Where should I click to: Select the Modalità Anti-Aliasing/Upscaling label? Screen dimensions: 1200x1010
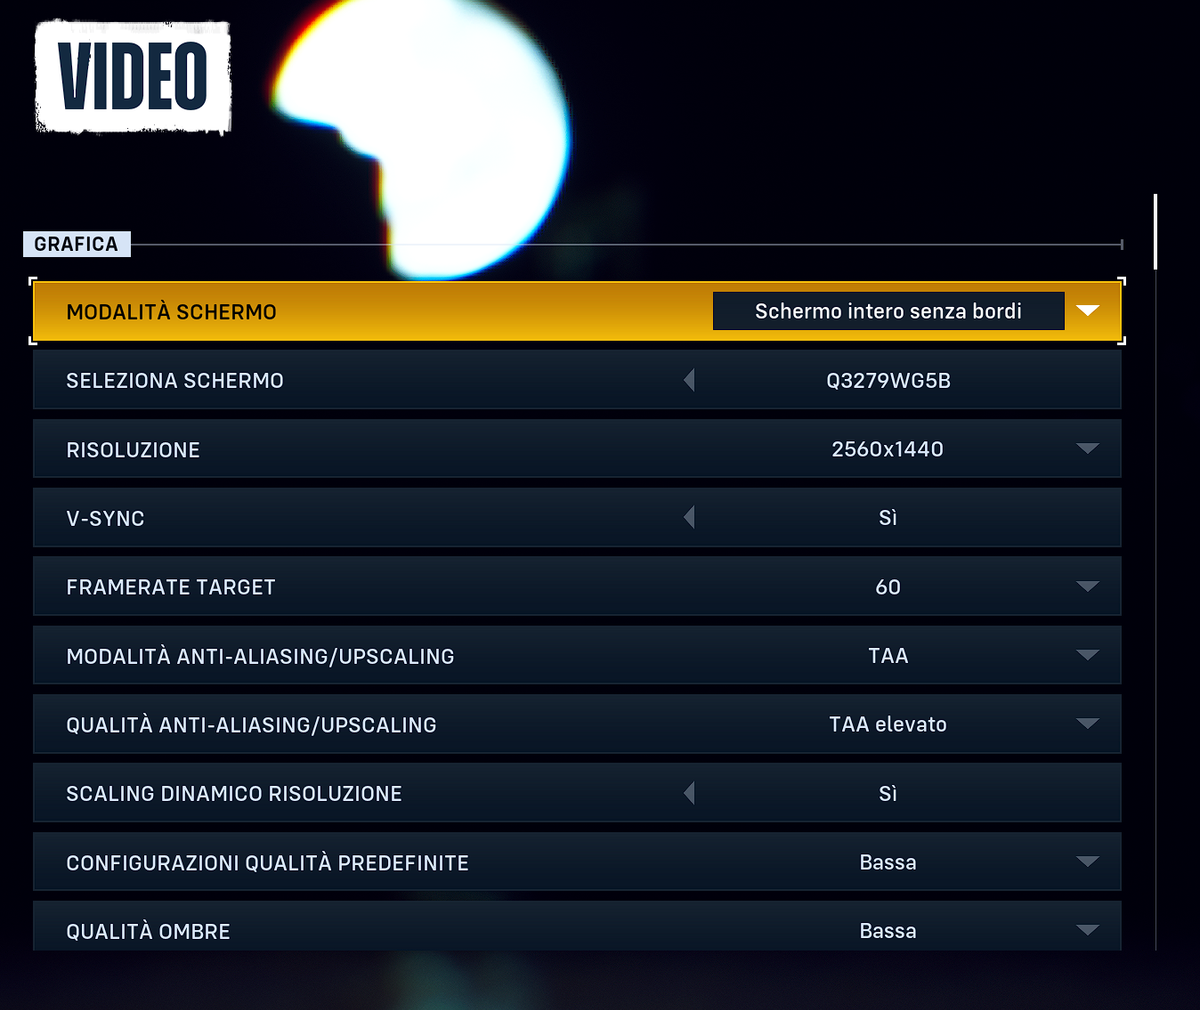point(260,657)
